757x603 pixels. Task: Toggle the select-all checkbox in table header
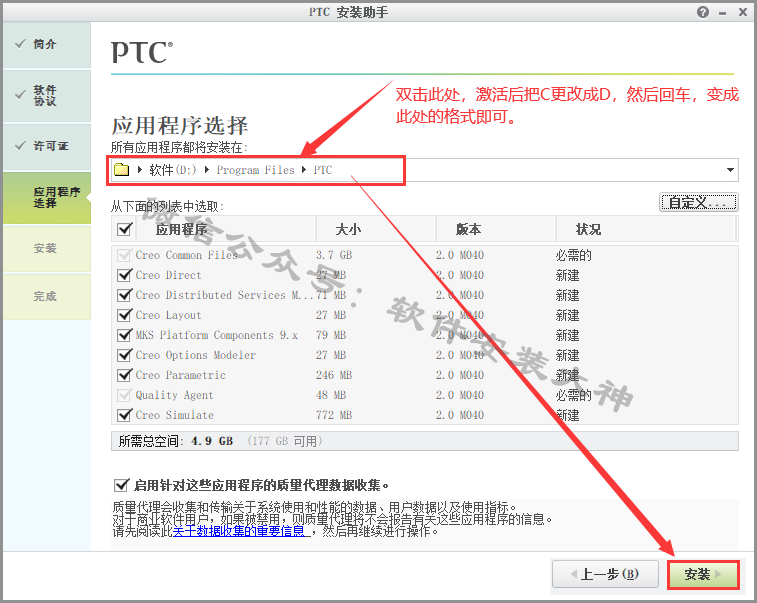click(x=125, y=229)
